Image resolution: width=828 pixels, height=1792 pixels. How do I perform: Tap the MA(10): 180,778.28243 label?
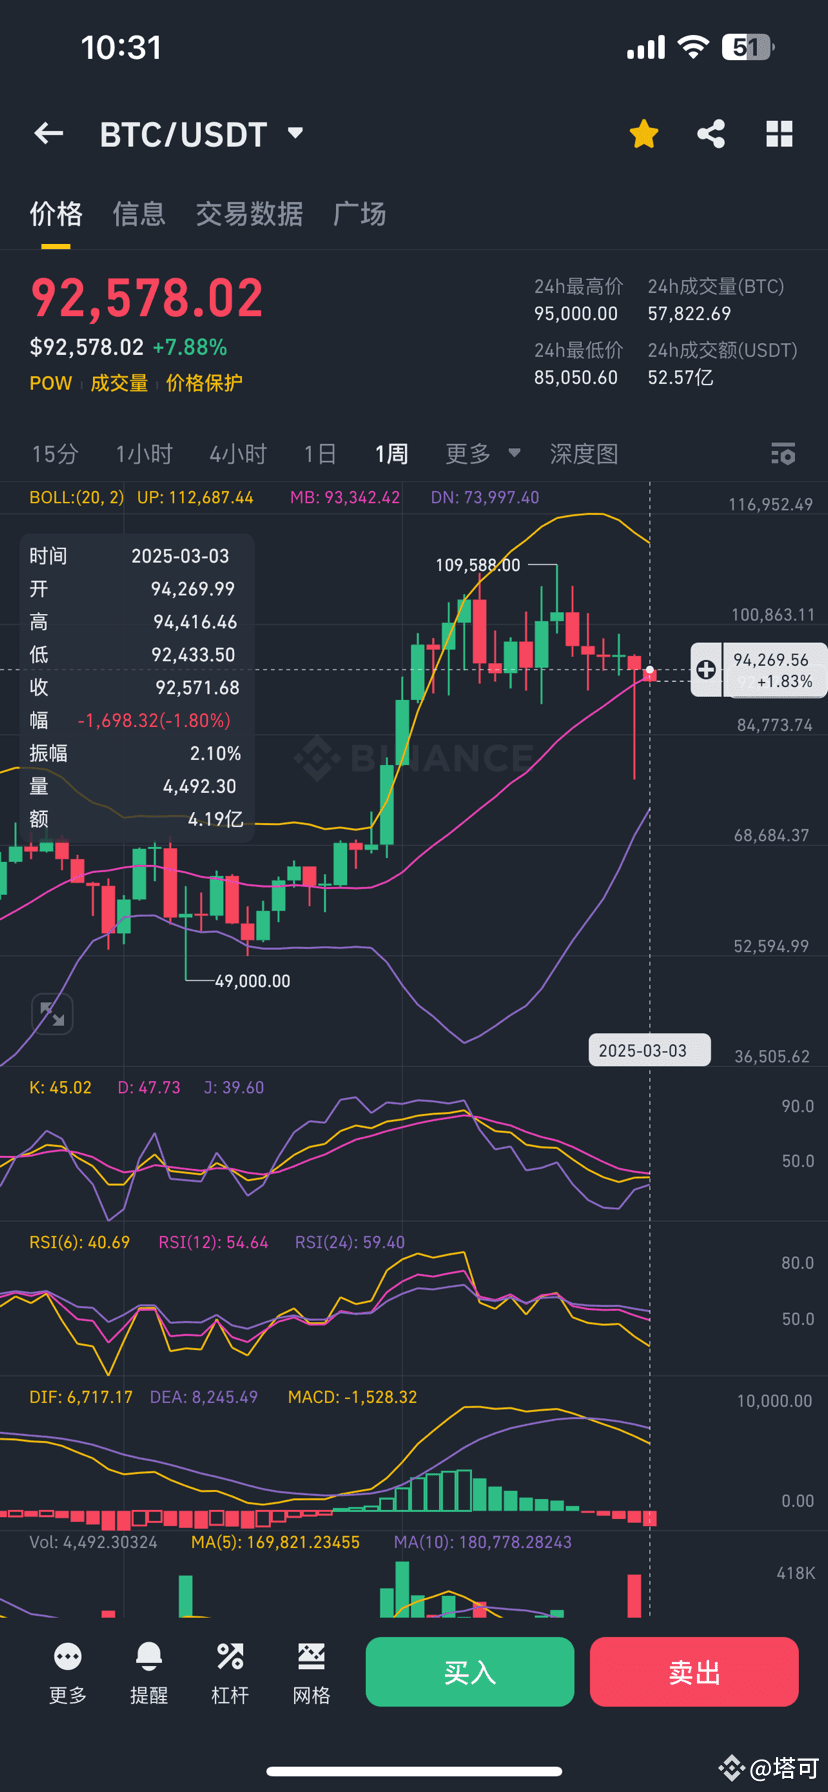point(483,1542)
